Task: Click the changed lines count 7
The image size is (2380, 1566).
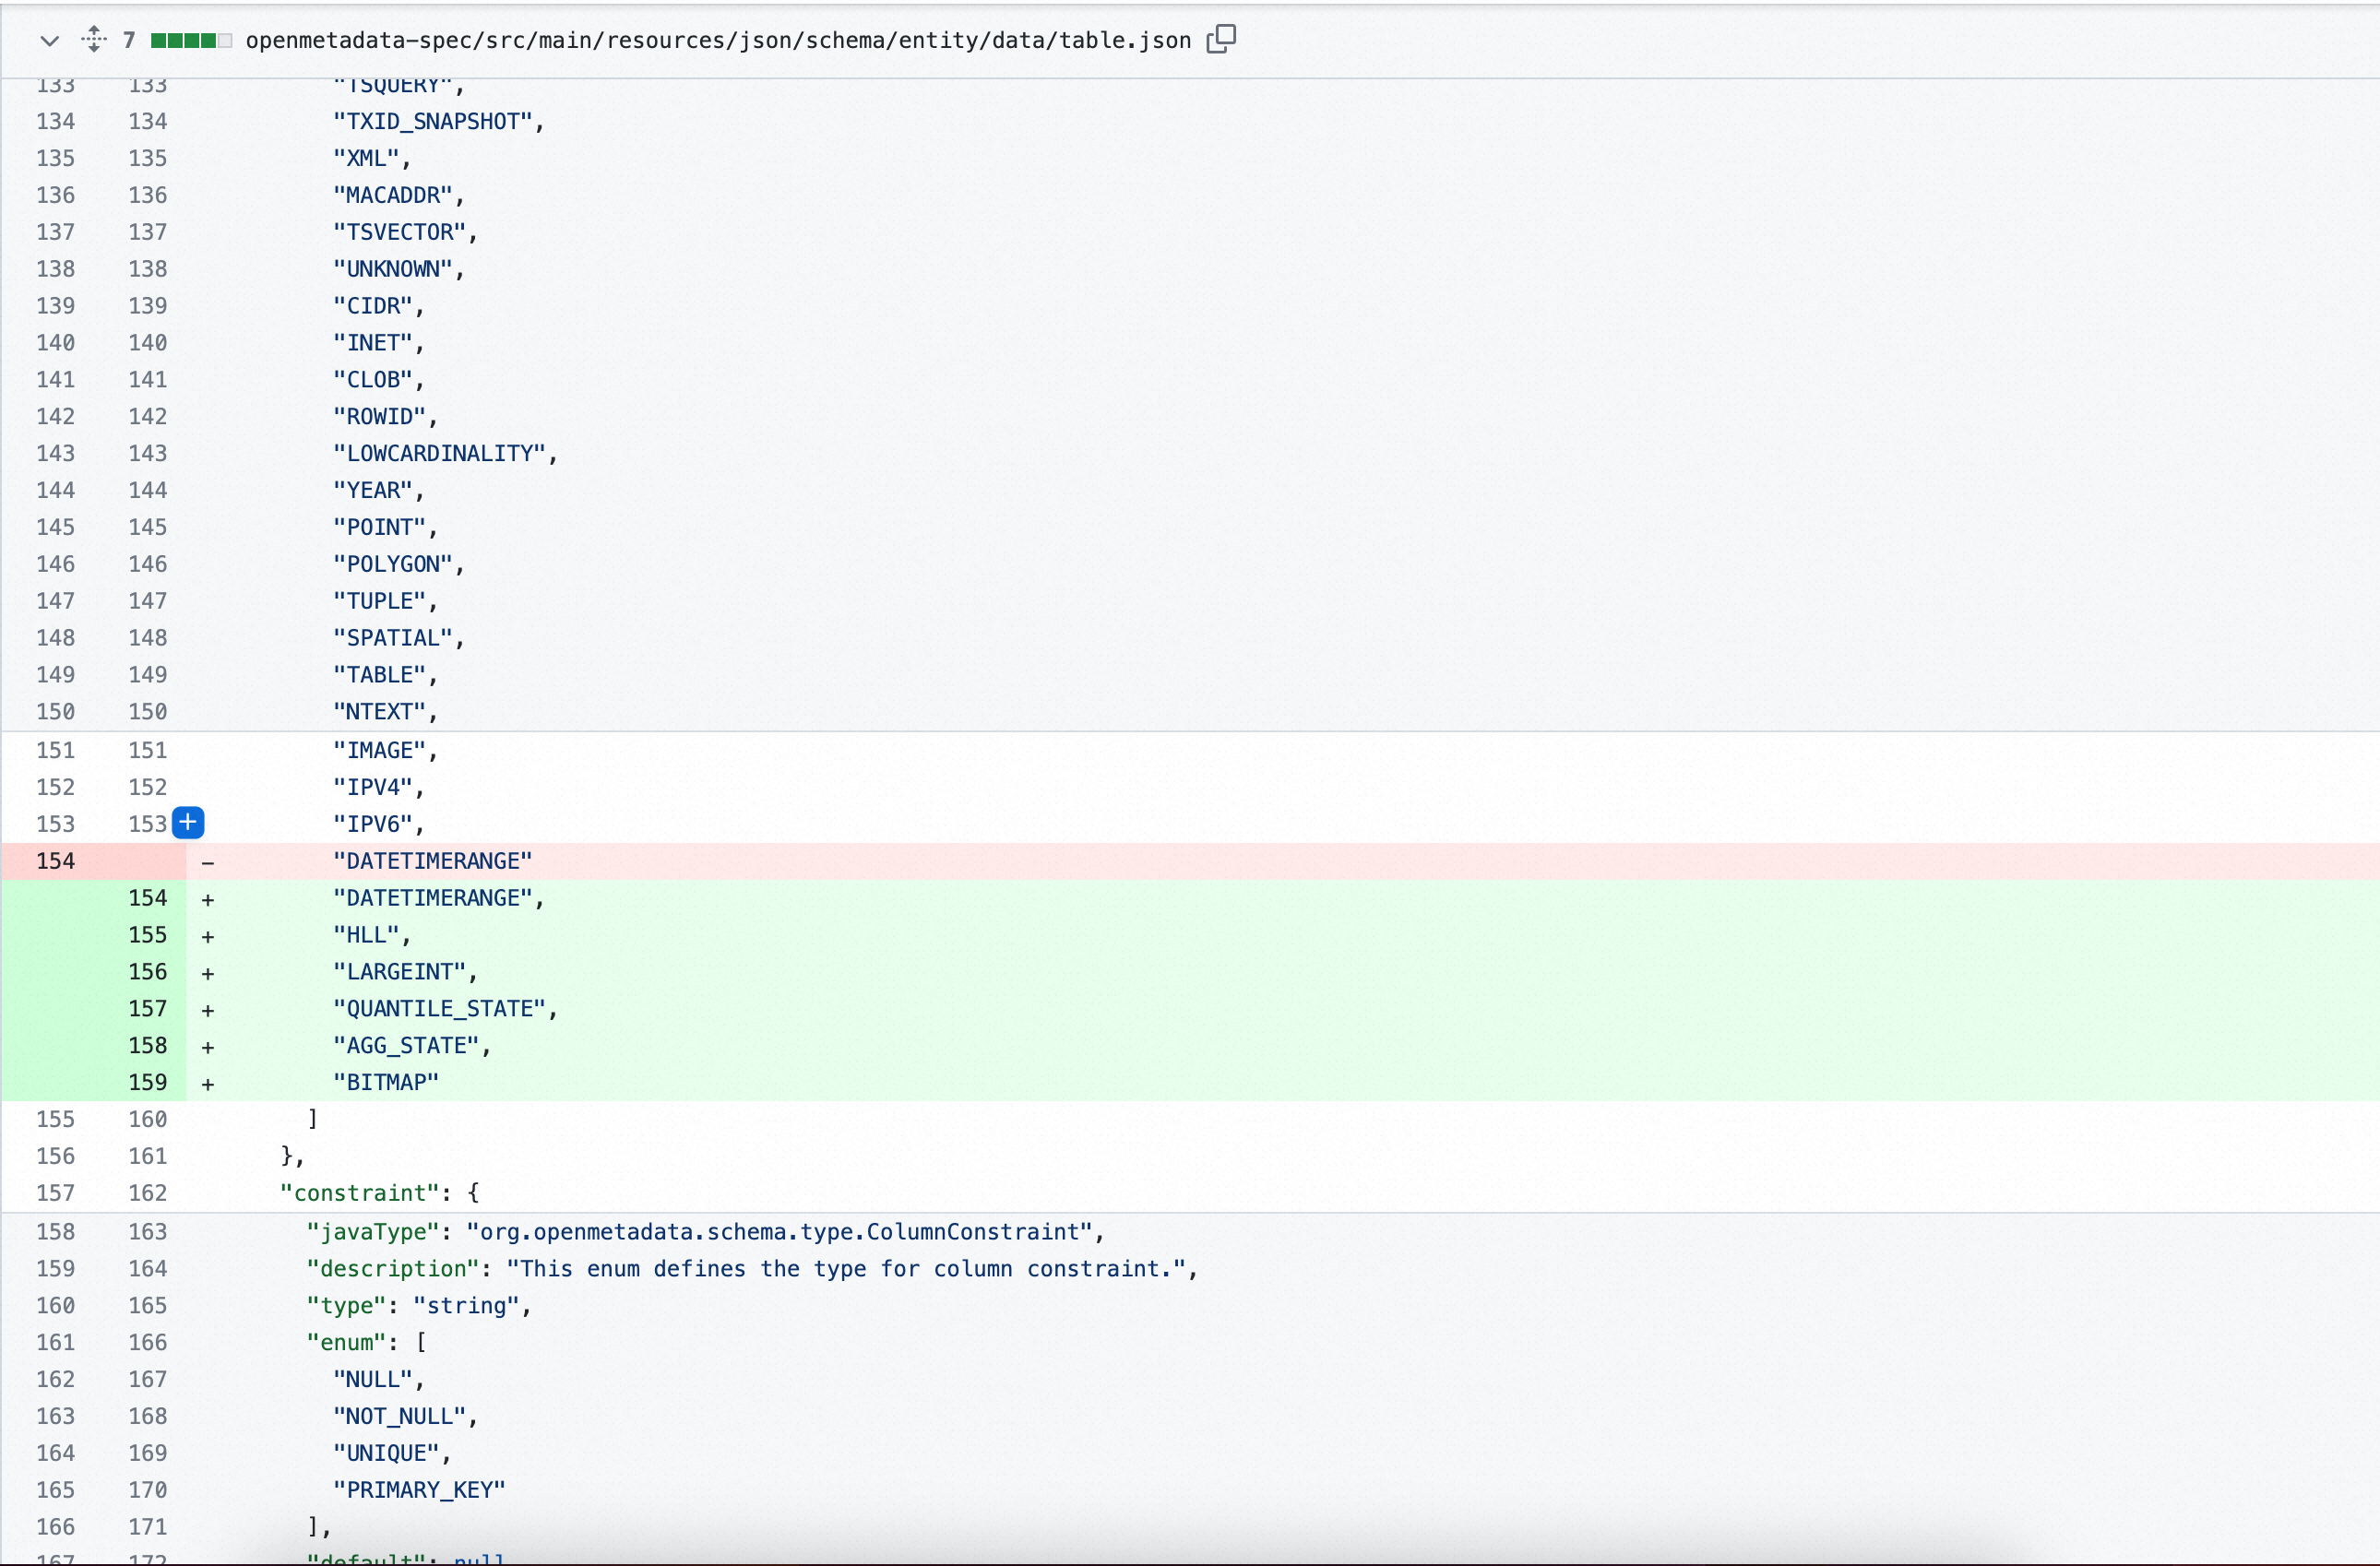Action: click(129, 40)
